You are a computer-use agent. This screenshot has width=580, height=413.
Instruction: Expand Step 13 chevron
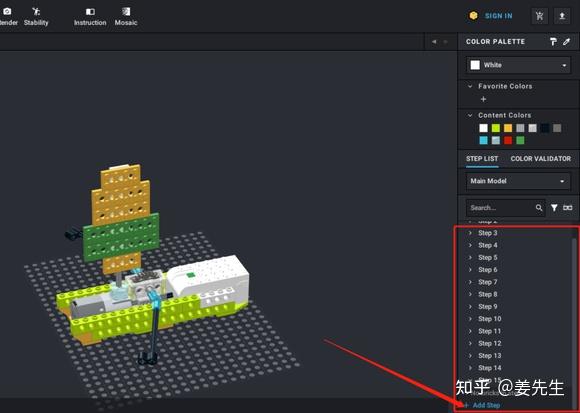470,356
